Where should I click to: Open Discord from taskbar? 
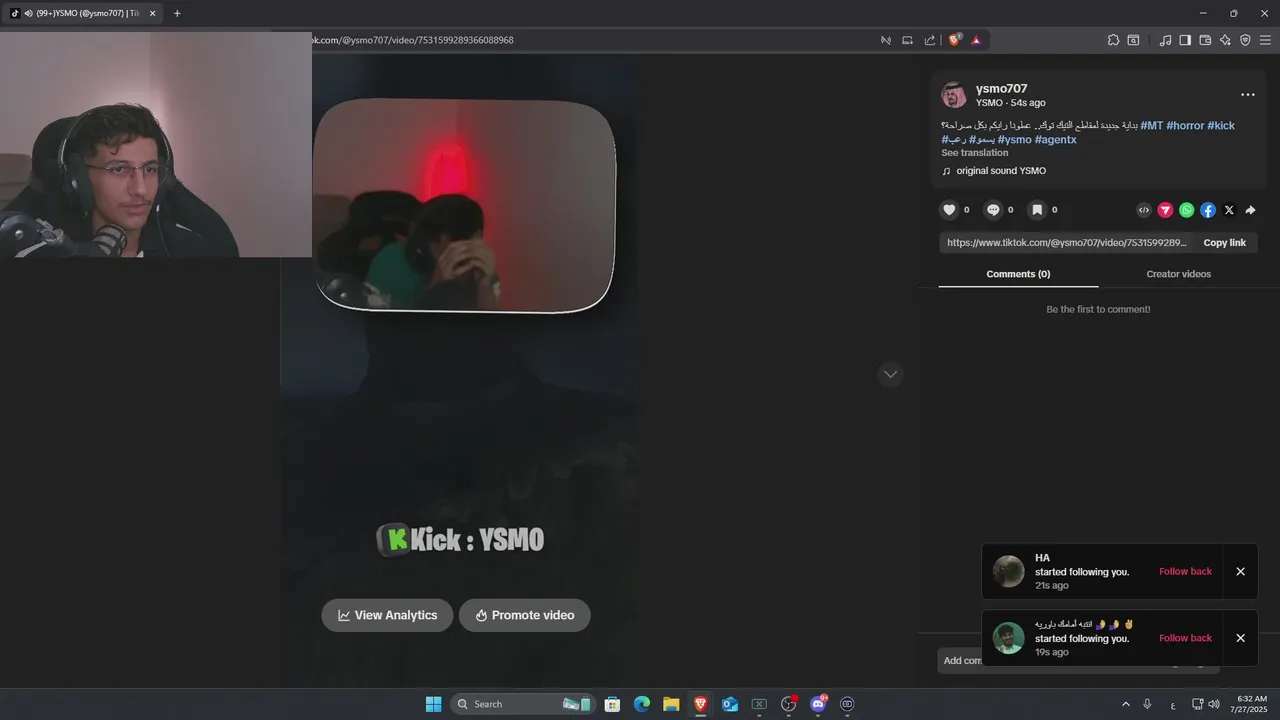[818, 704]
